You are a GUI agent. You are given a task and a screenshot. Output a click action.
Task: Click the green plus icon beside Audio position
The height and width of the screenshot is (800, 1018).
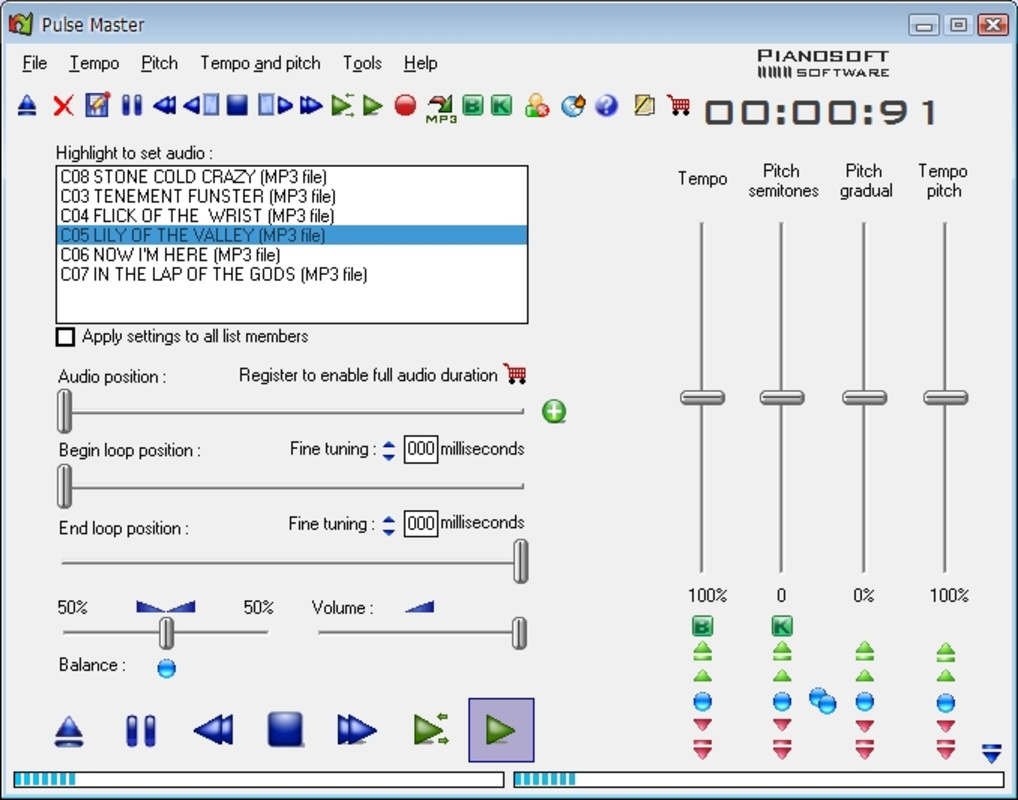[x=554, y=411]
